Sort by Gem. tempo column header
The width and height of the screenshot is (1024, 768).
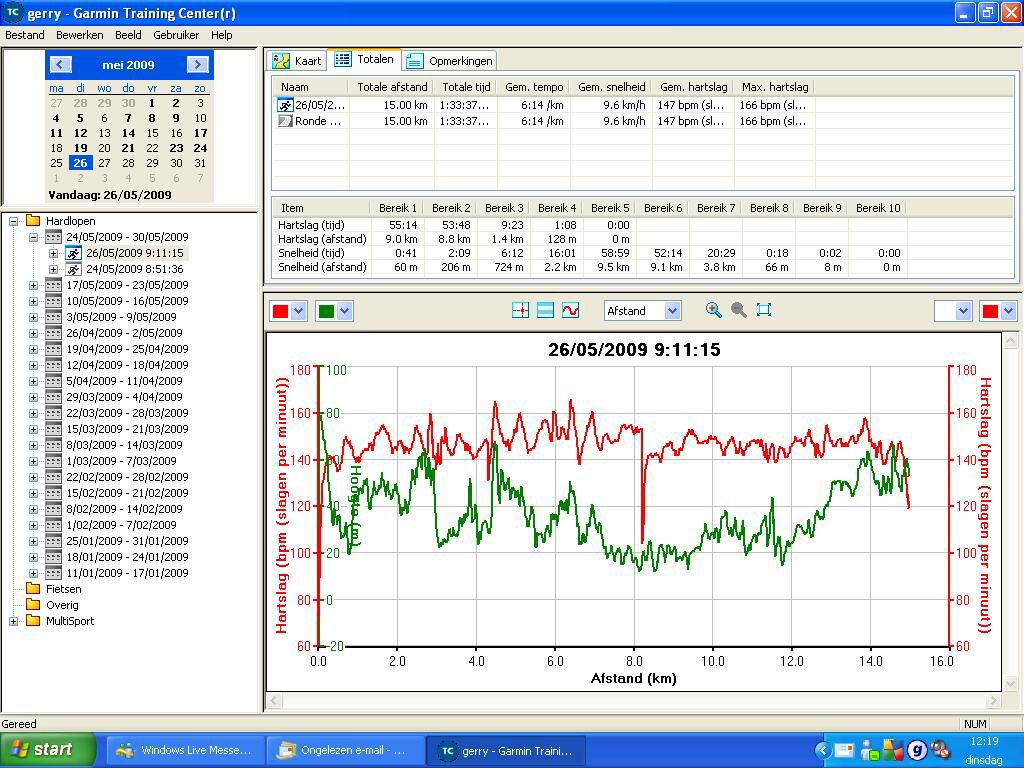click(534, 87)
